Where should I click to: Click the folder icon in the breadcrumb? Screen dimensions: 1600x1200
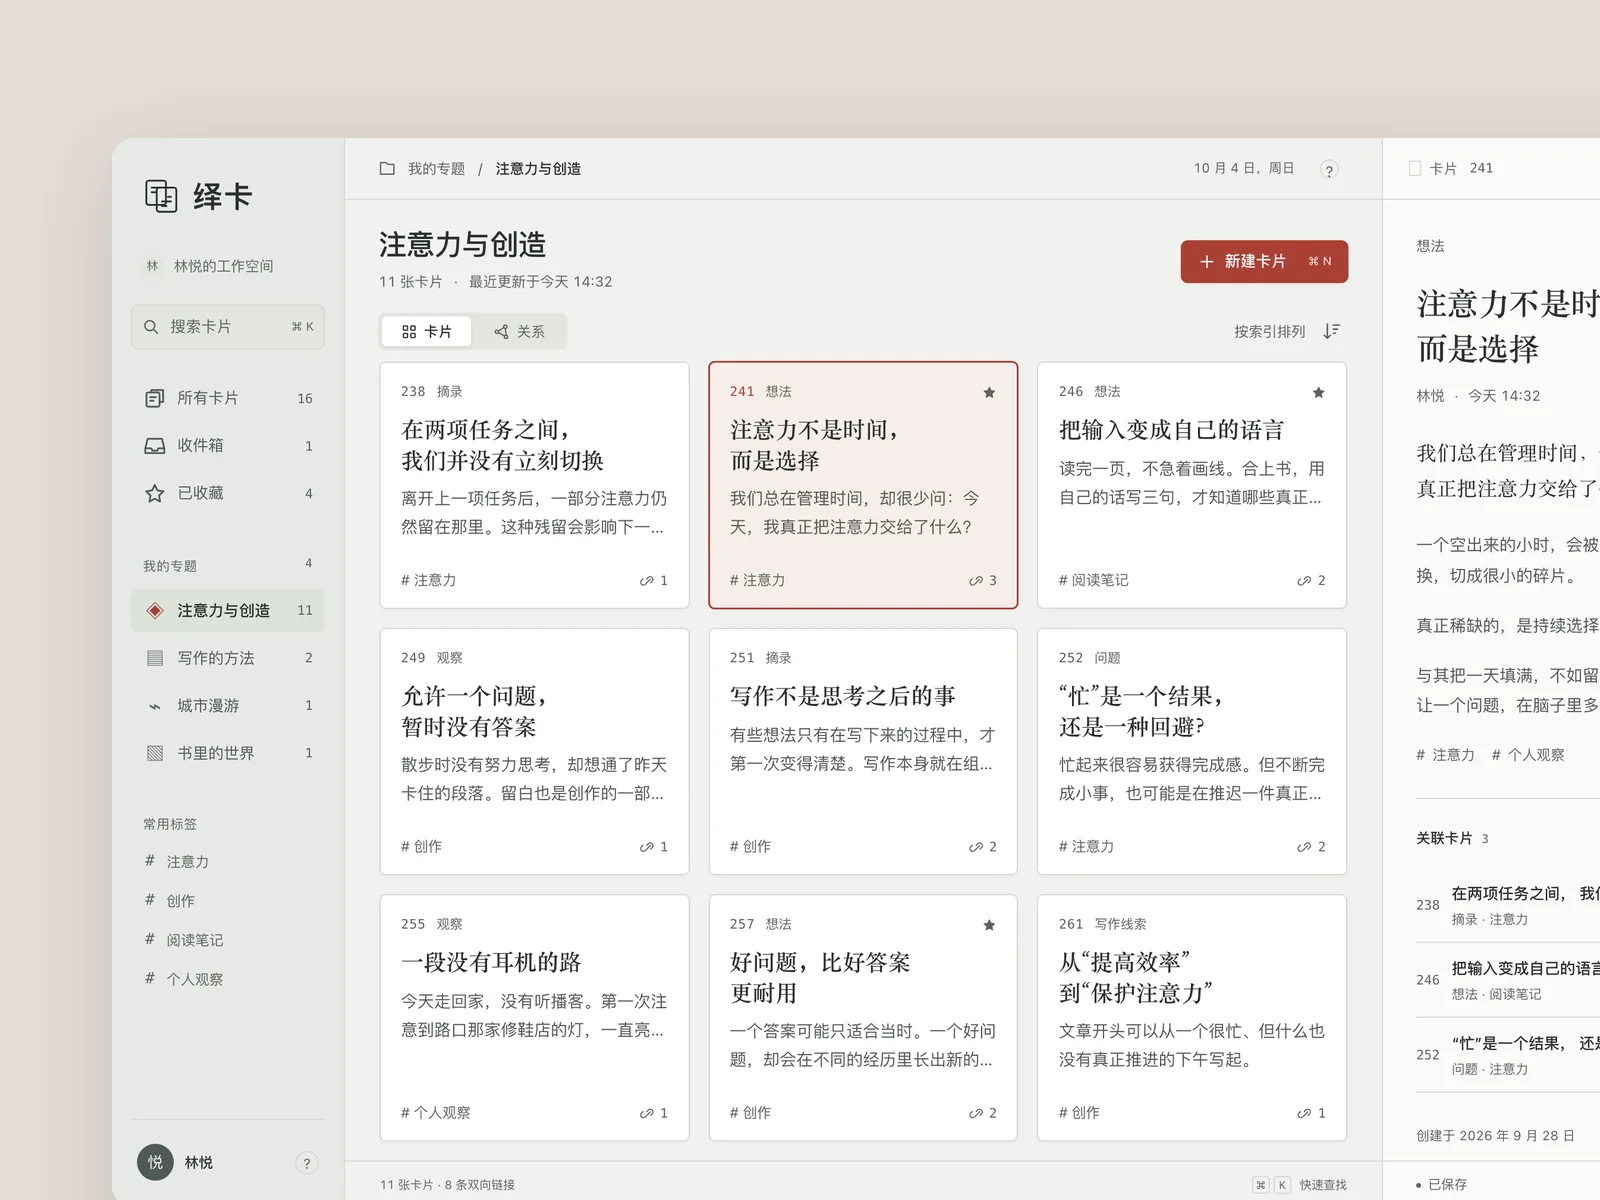(x=387, y=168)
